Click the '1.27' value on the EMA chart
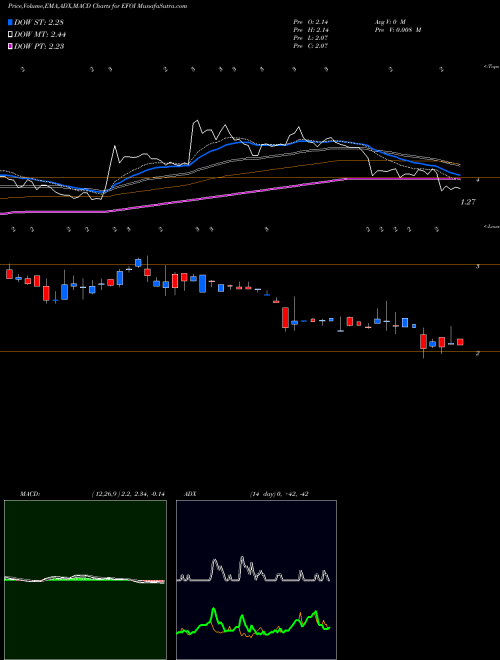Image resolution: width=500 pixels, height=660 pixels. coord(468,202)
